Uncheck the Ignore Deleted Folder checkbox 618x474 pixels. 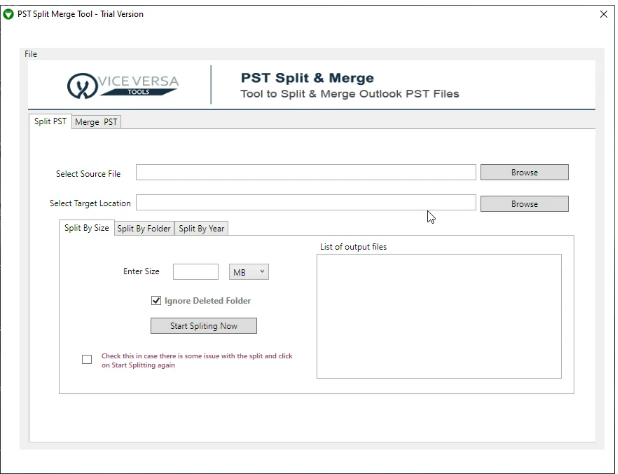coord(156,300)
